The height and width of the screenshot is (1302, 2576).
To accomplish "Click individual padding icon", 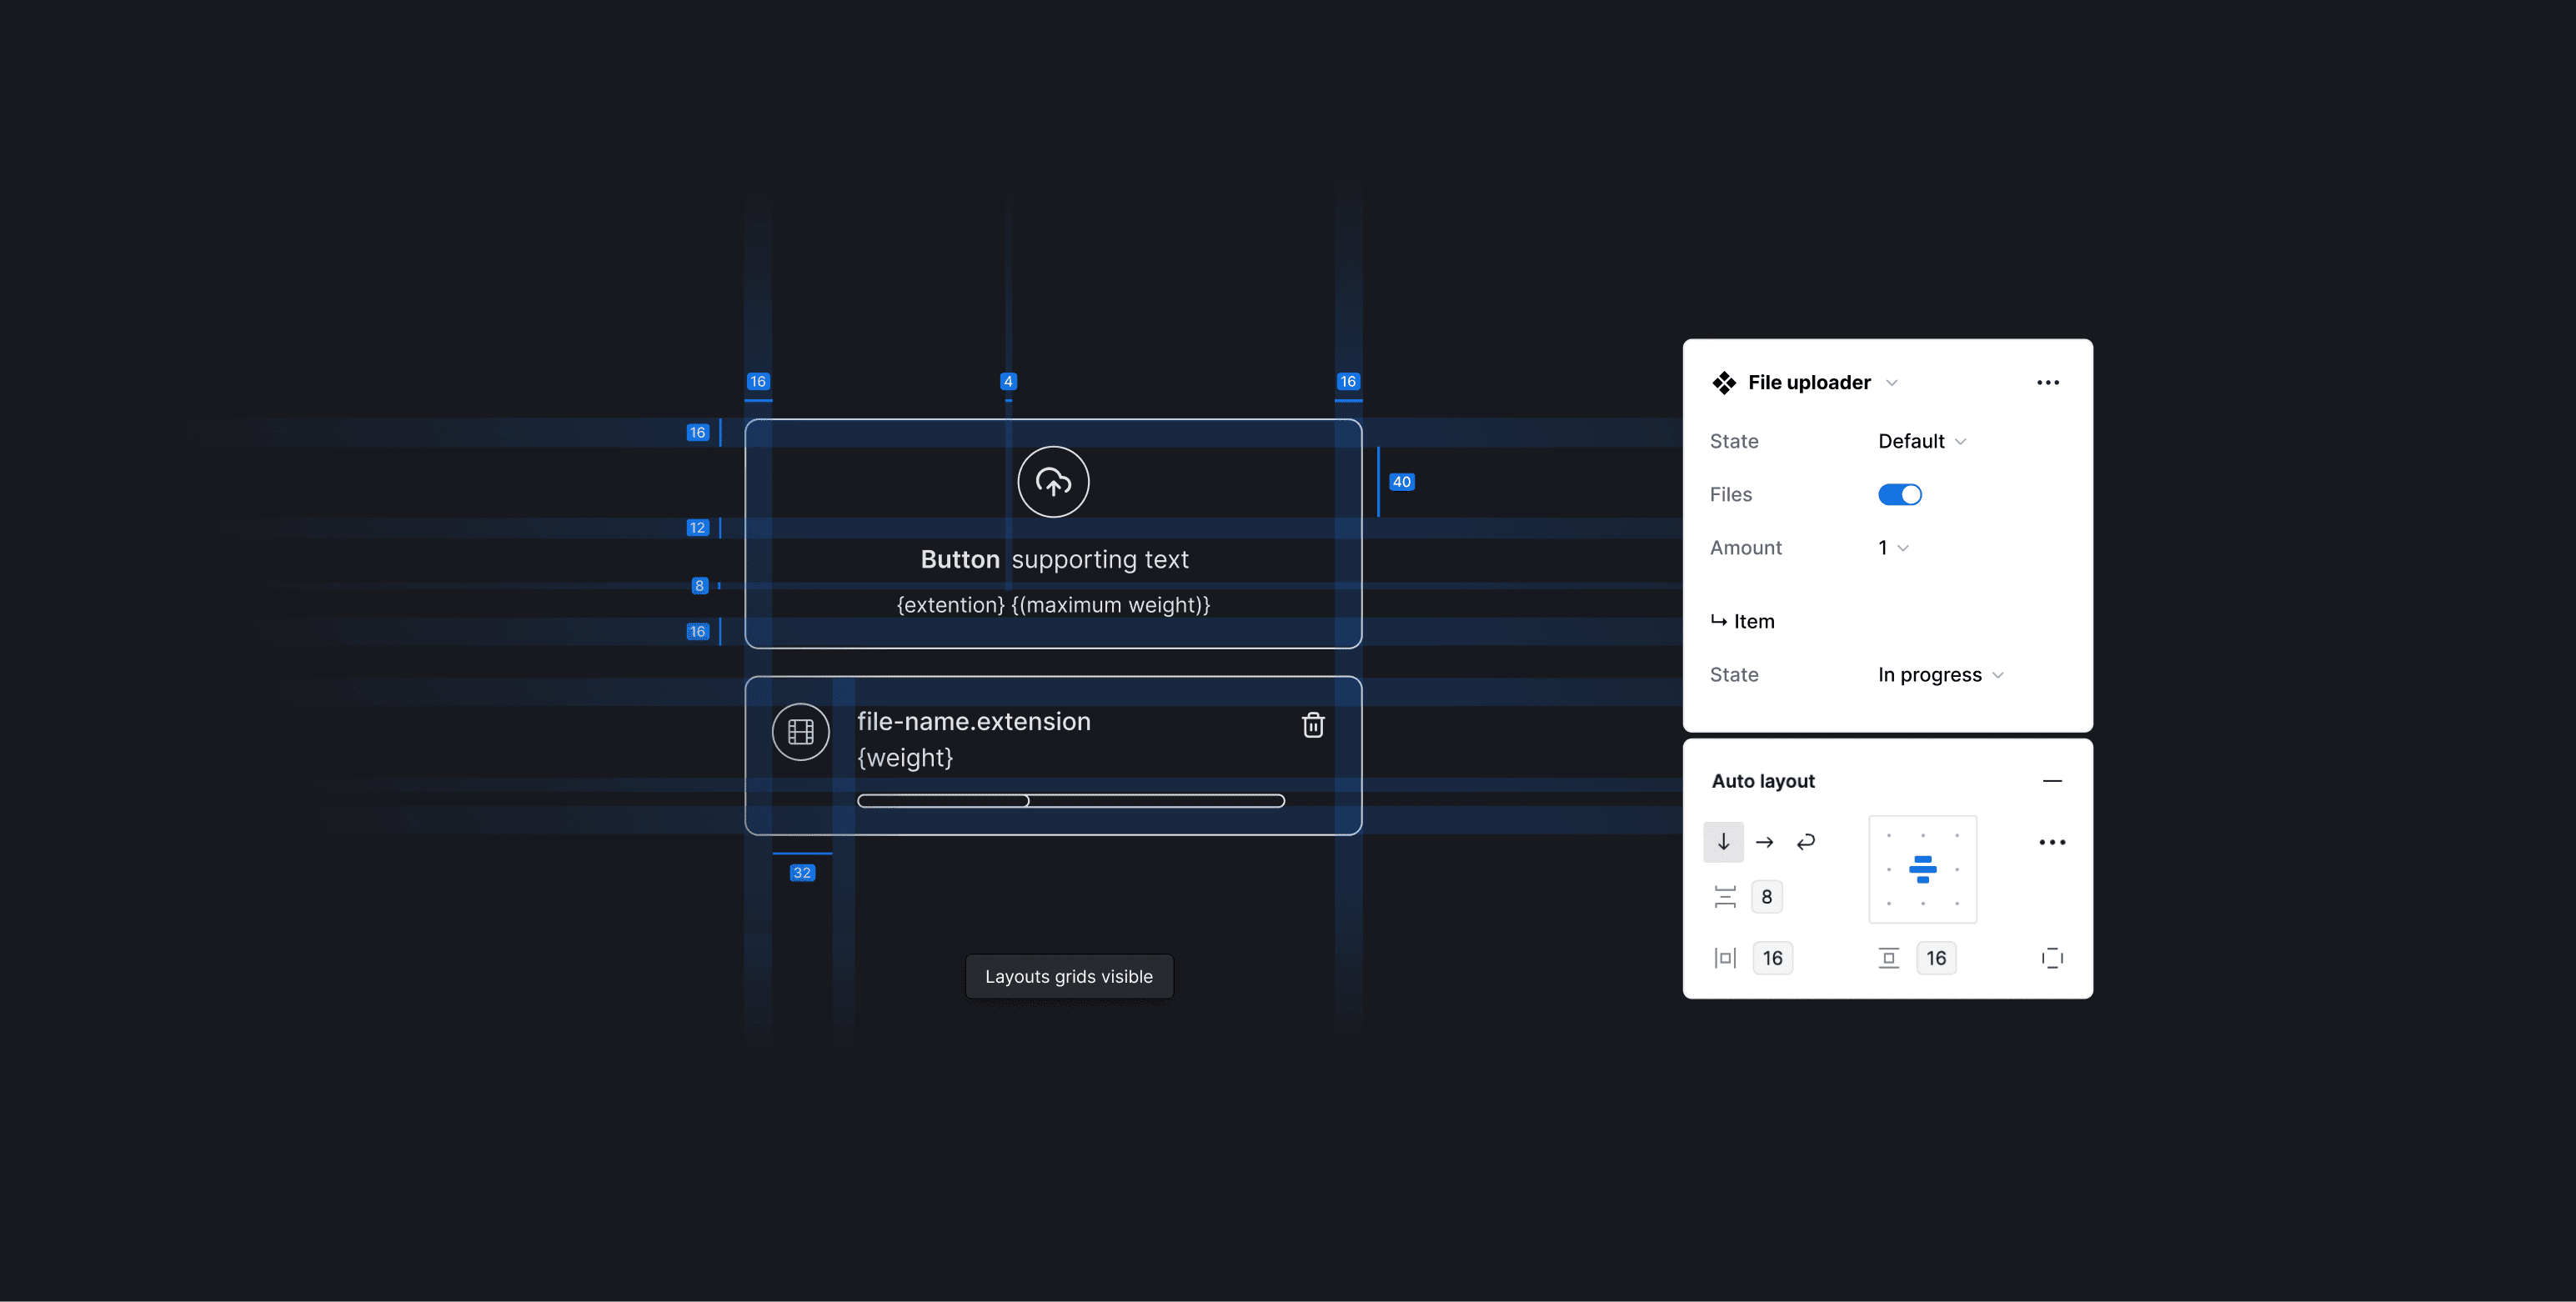I will [x=2052, y=958].
